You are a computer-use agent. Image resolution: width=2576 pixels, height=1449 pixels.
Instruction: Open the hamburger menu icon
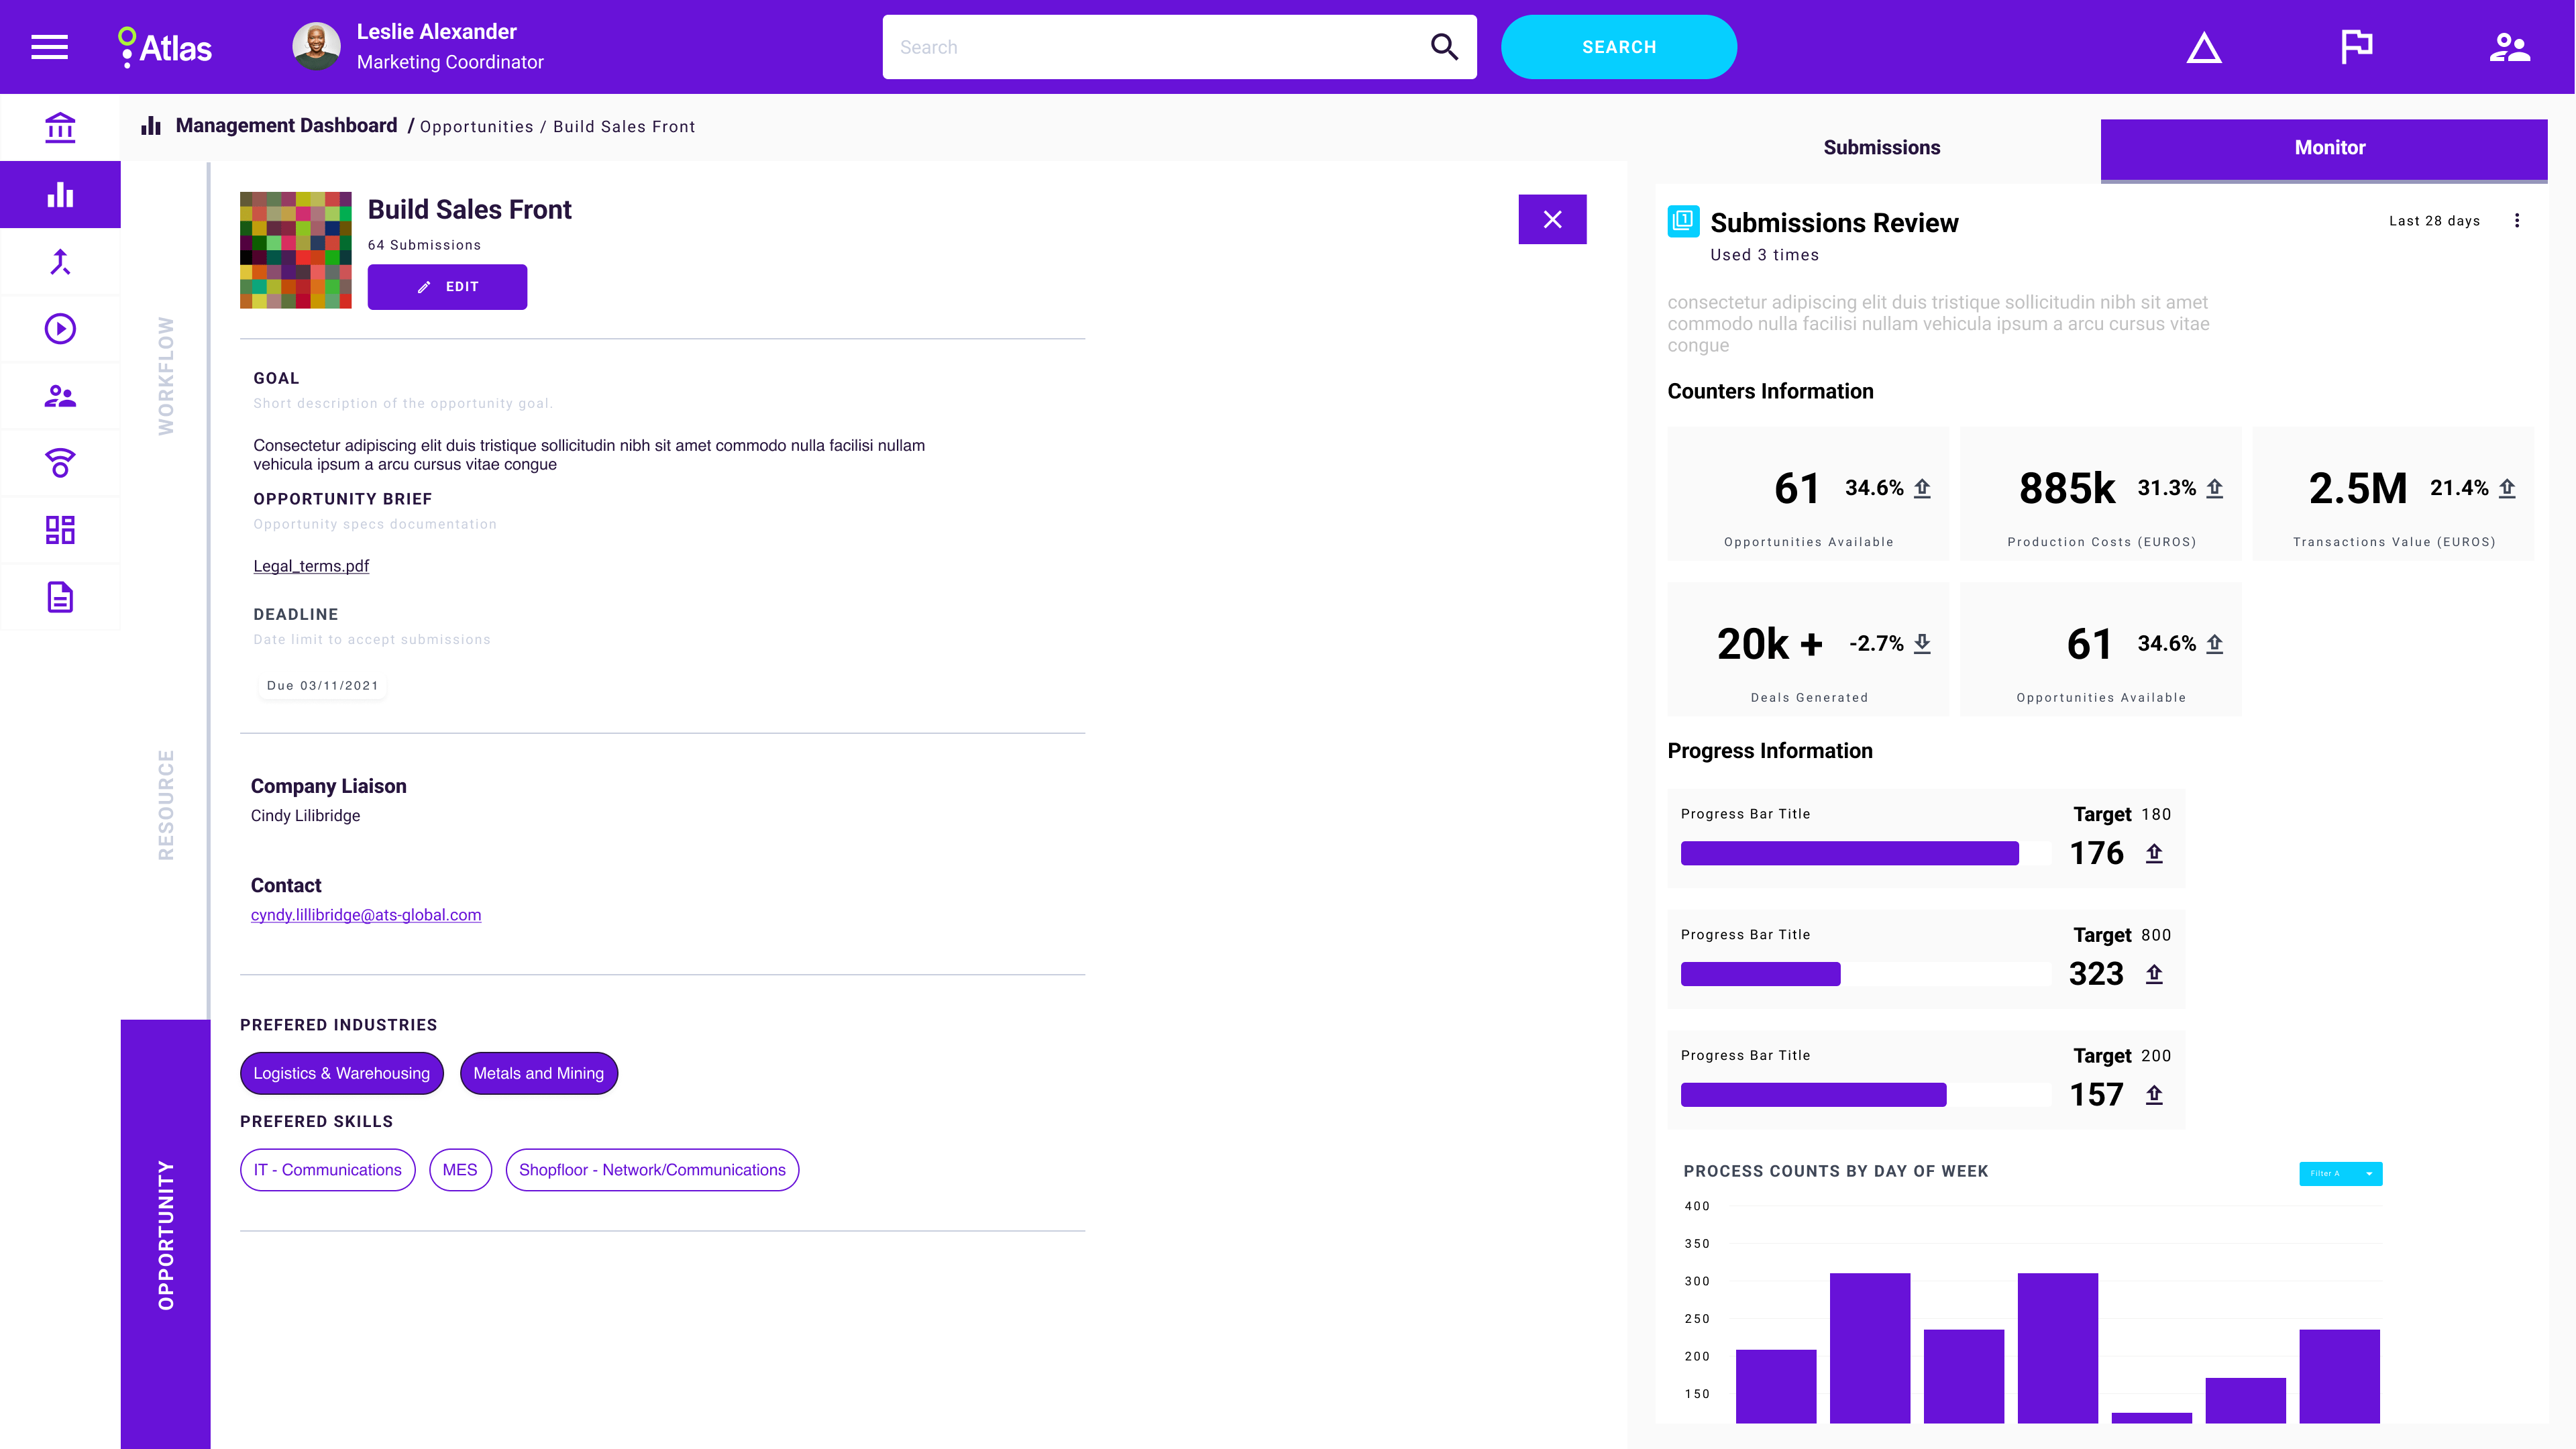(49, 47)
